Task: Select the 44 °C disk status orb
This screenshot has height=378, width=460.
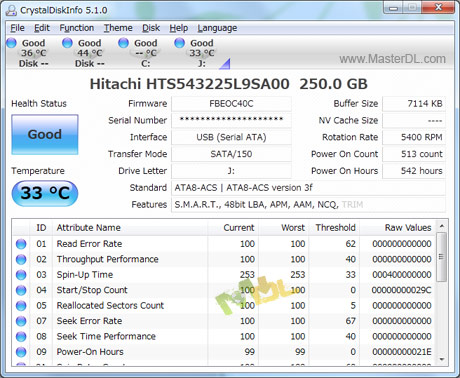Action: point(67,43)
